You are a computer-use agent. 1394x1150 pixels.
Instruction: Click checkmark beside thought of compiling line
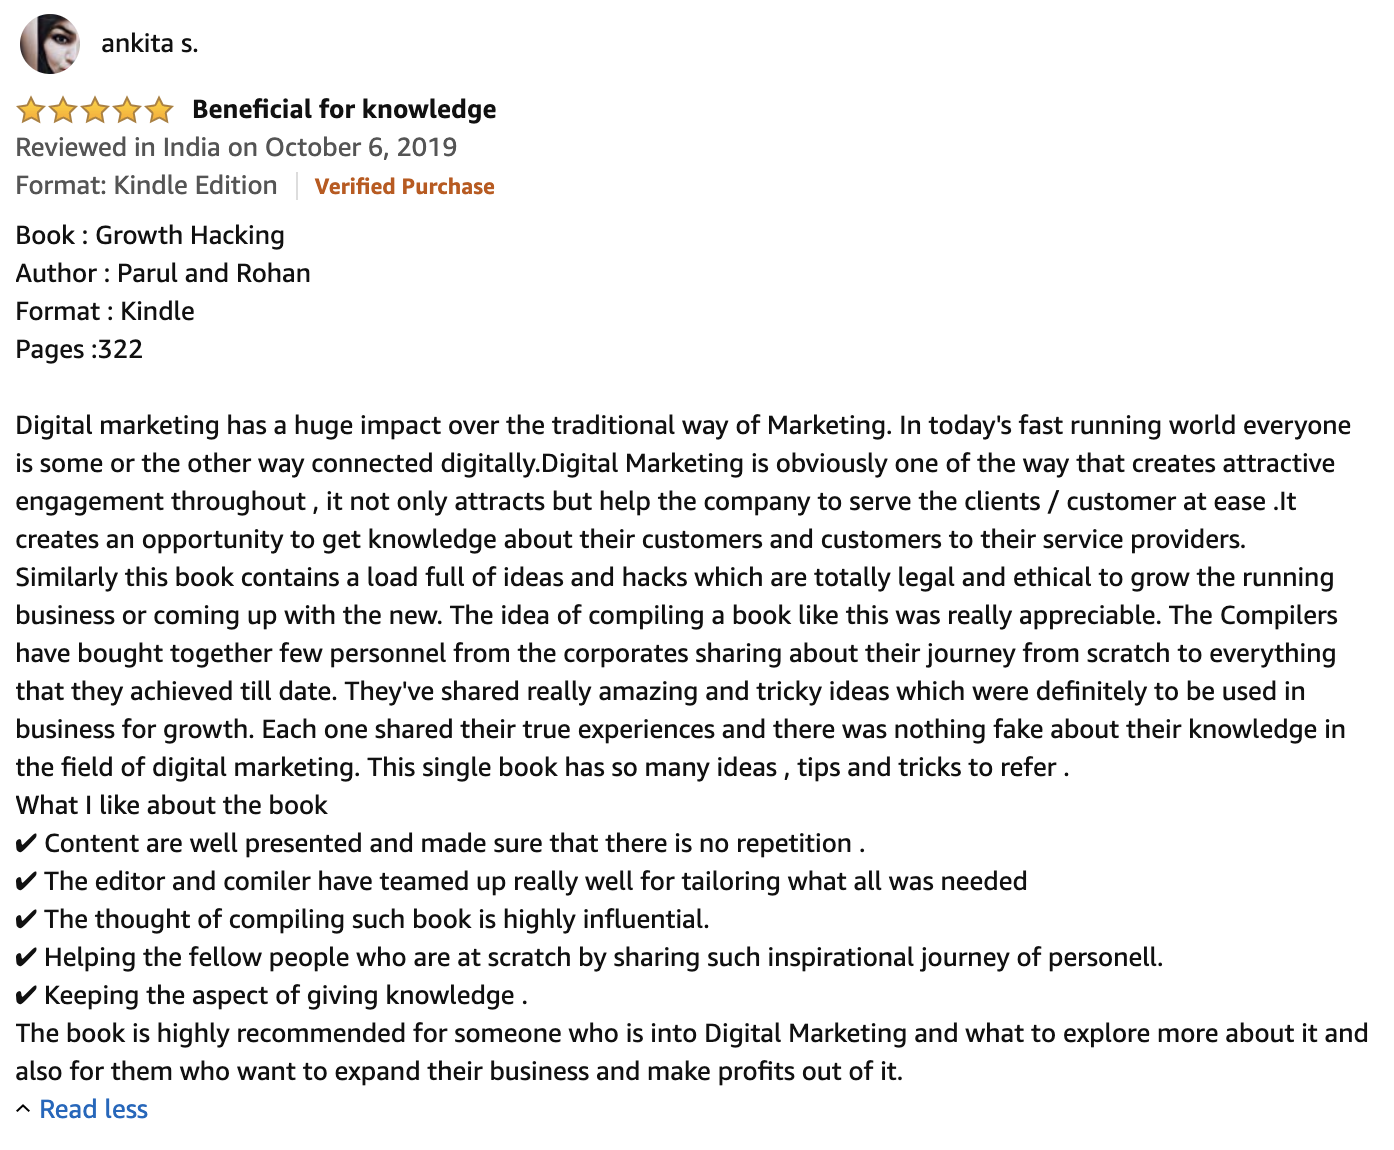(x=27, y=920)
